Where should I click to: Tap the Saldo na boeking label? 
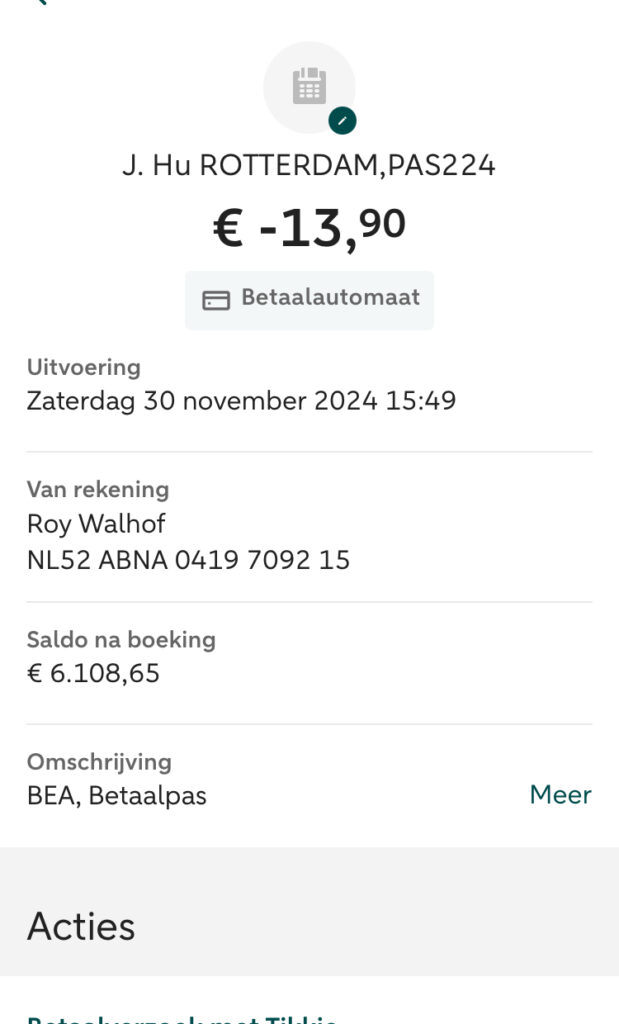[121, 639]
